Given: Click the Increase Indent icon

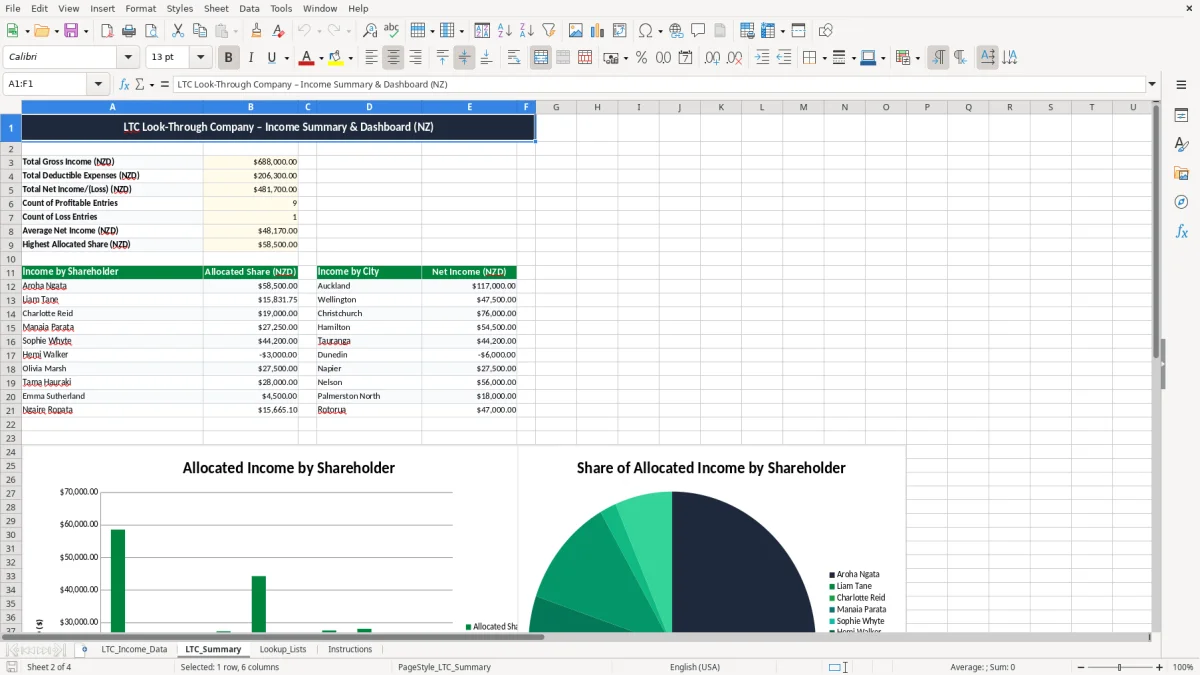Looking at the screenshot, I should tap(762, 58).
